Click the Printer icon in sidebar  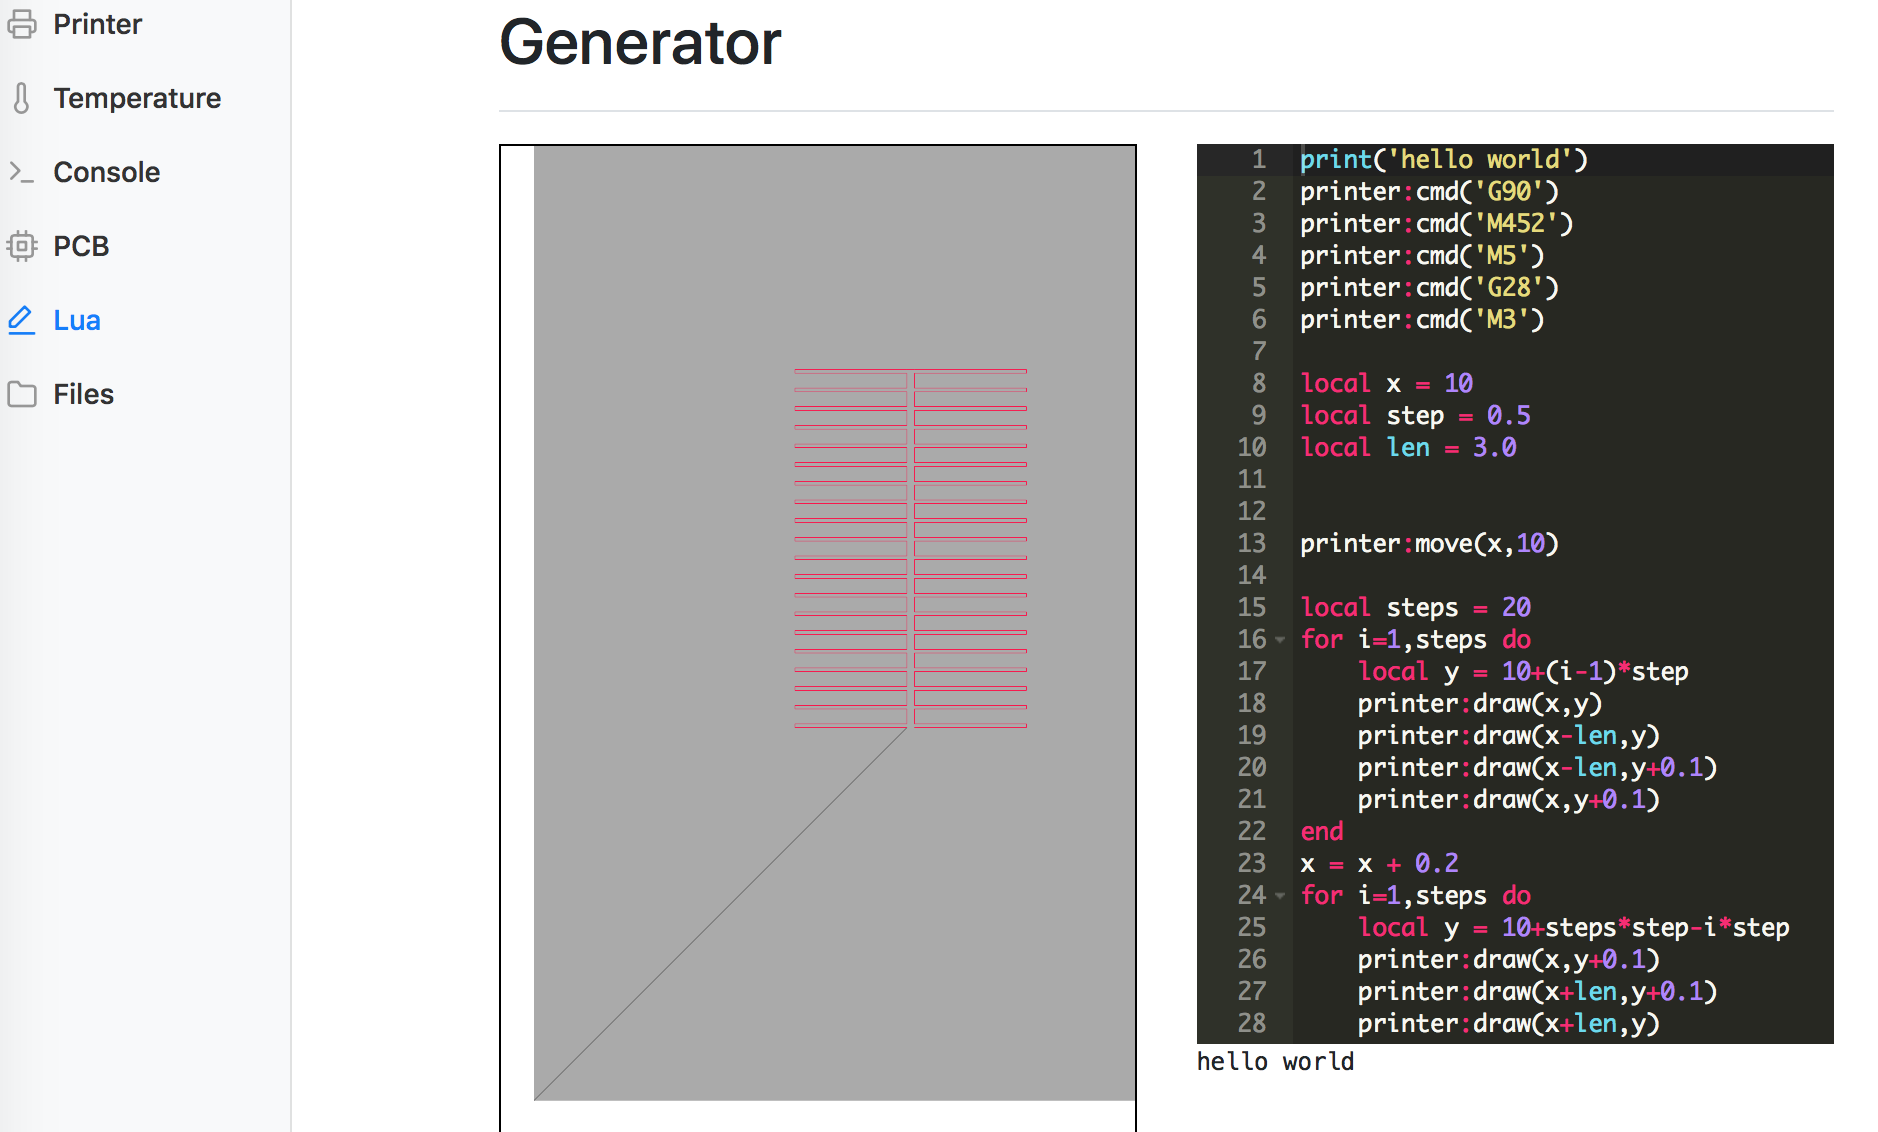click(x=22, y=24)
